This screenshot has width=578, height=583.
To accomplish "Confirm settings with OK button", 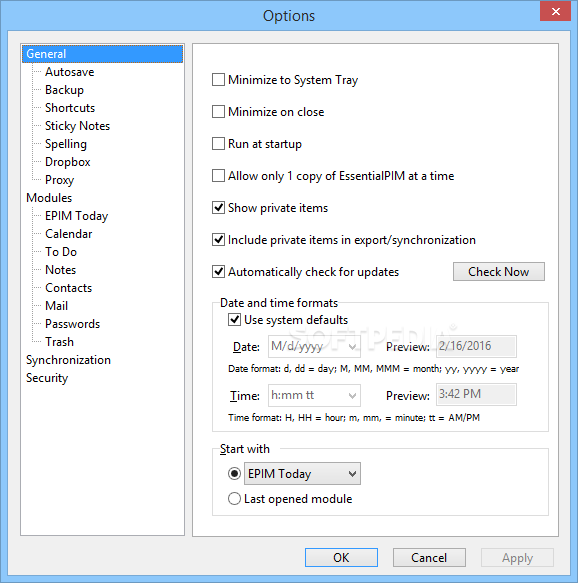I will [x=341, y=558].
